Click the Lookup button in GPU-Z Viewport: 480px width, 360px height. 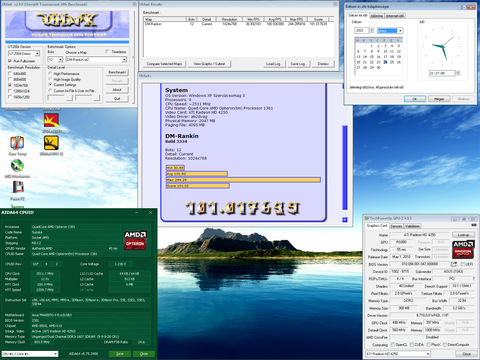click(463, 235)
